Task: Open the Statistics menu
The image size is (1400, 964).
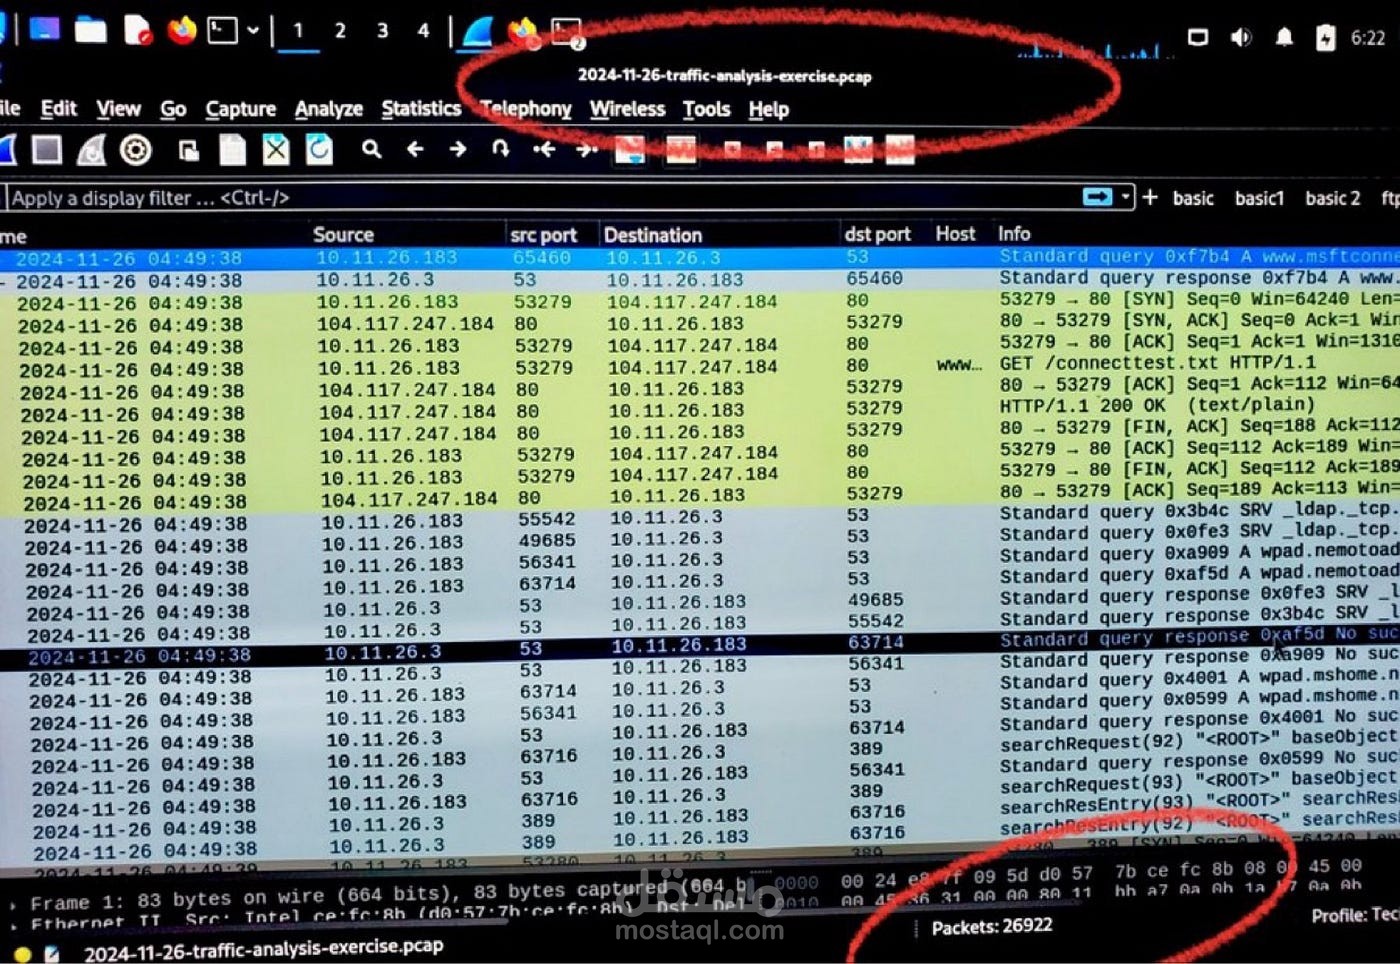Action: 421,109
